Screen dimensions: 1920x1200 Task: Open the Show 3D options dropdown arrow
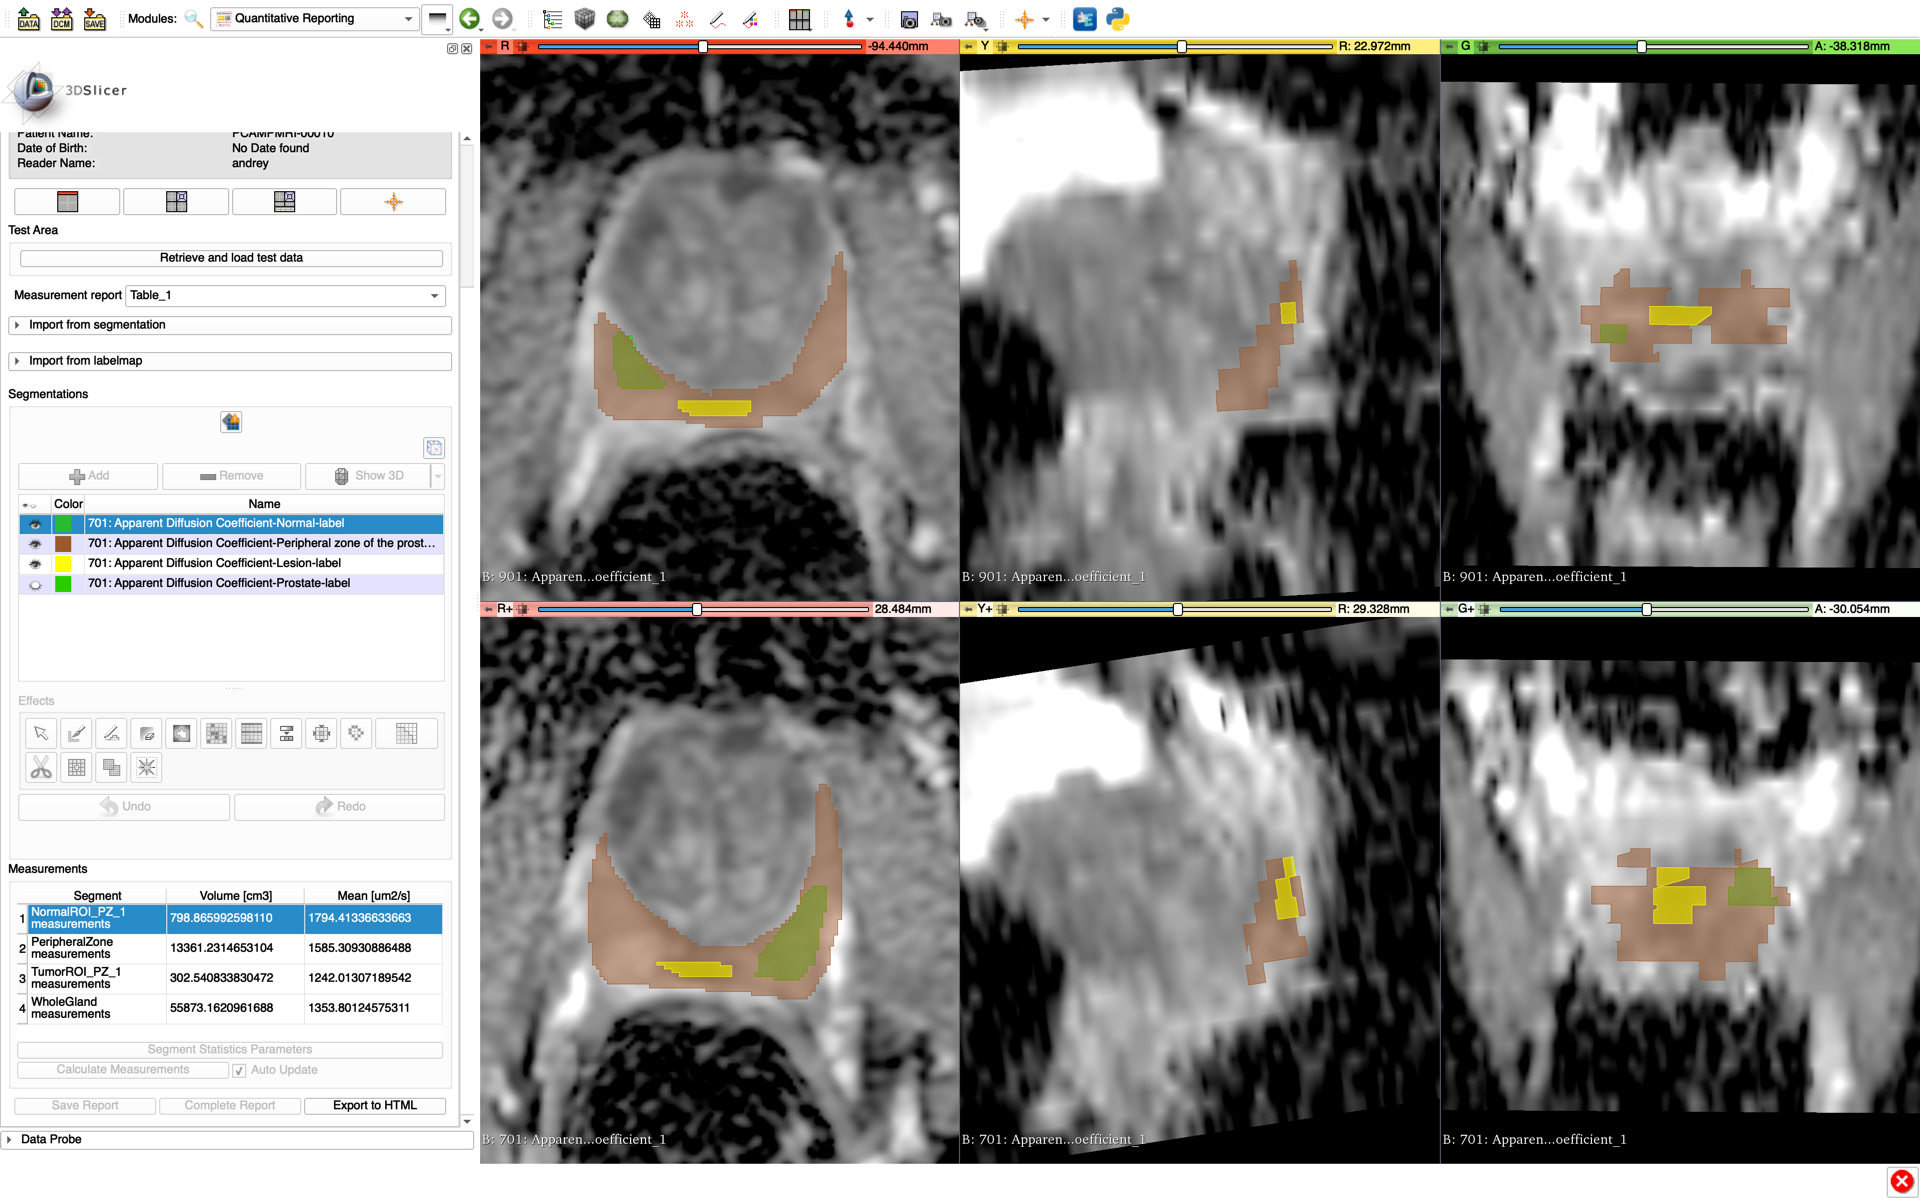(438, 477)
